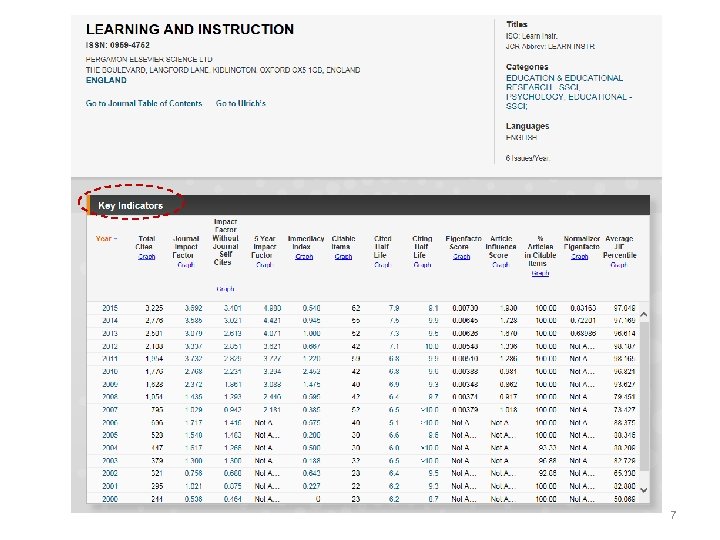Open Graph link under Average JIF Percentile
Screen dimensions: 720x540
pos(619,265)
